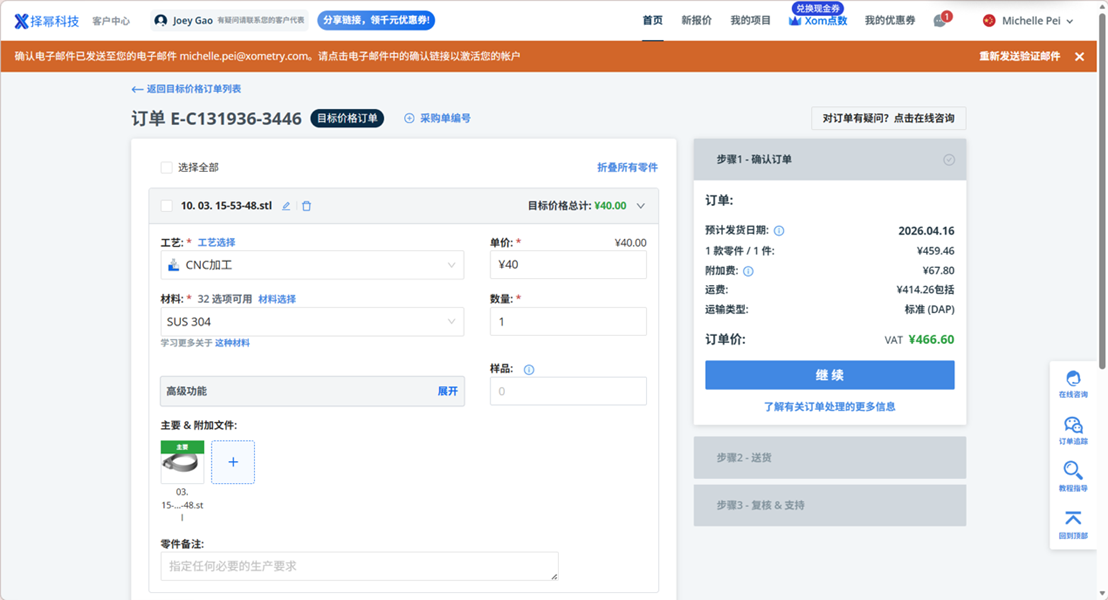
Task: Click the info icon next to 样品
Action: click(x=529, y=369)
